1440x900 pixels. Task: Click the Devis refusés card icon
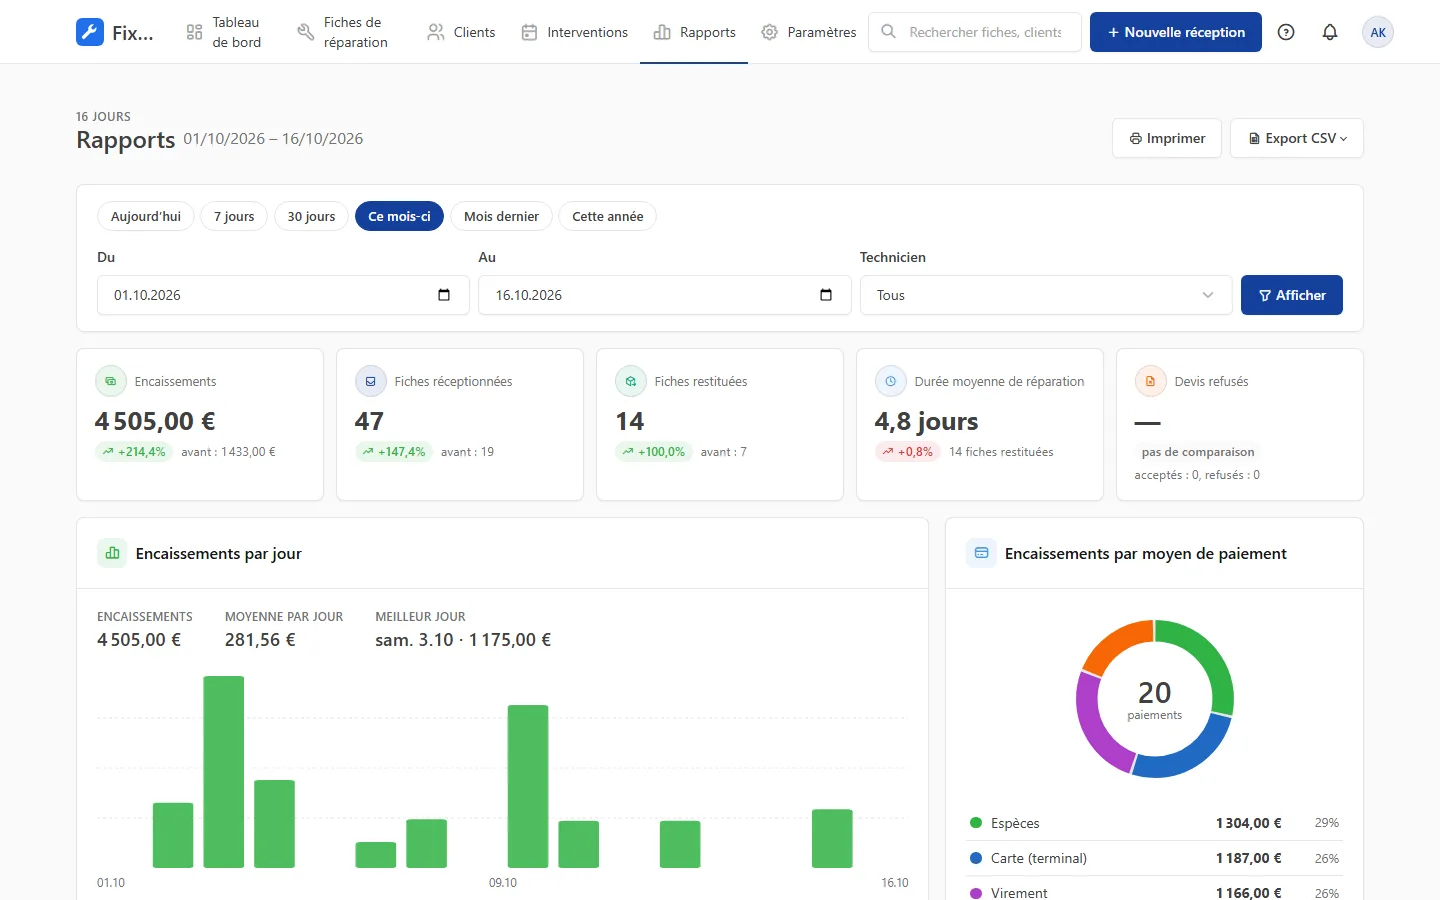(x=1151, y=381)
